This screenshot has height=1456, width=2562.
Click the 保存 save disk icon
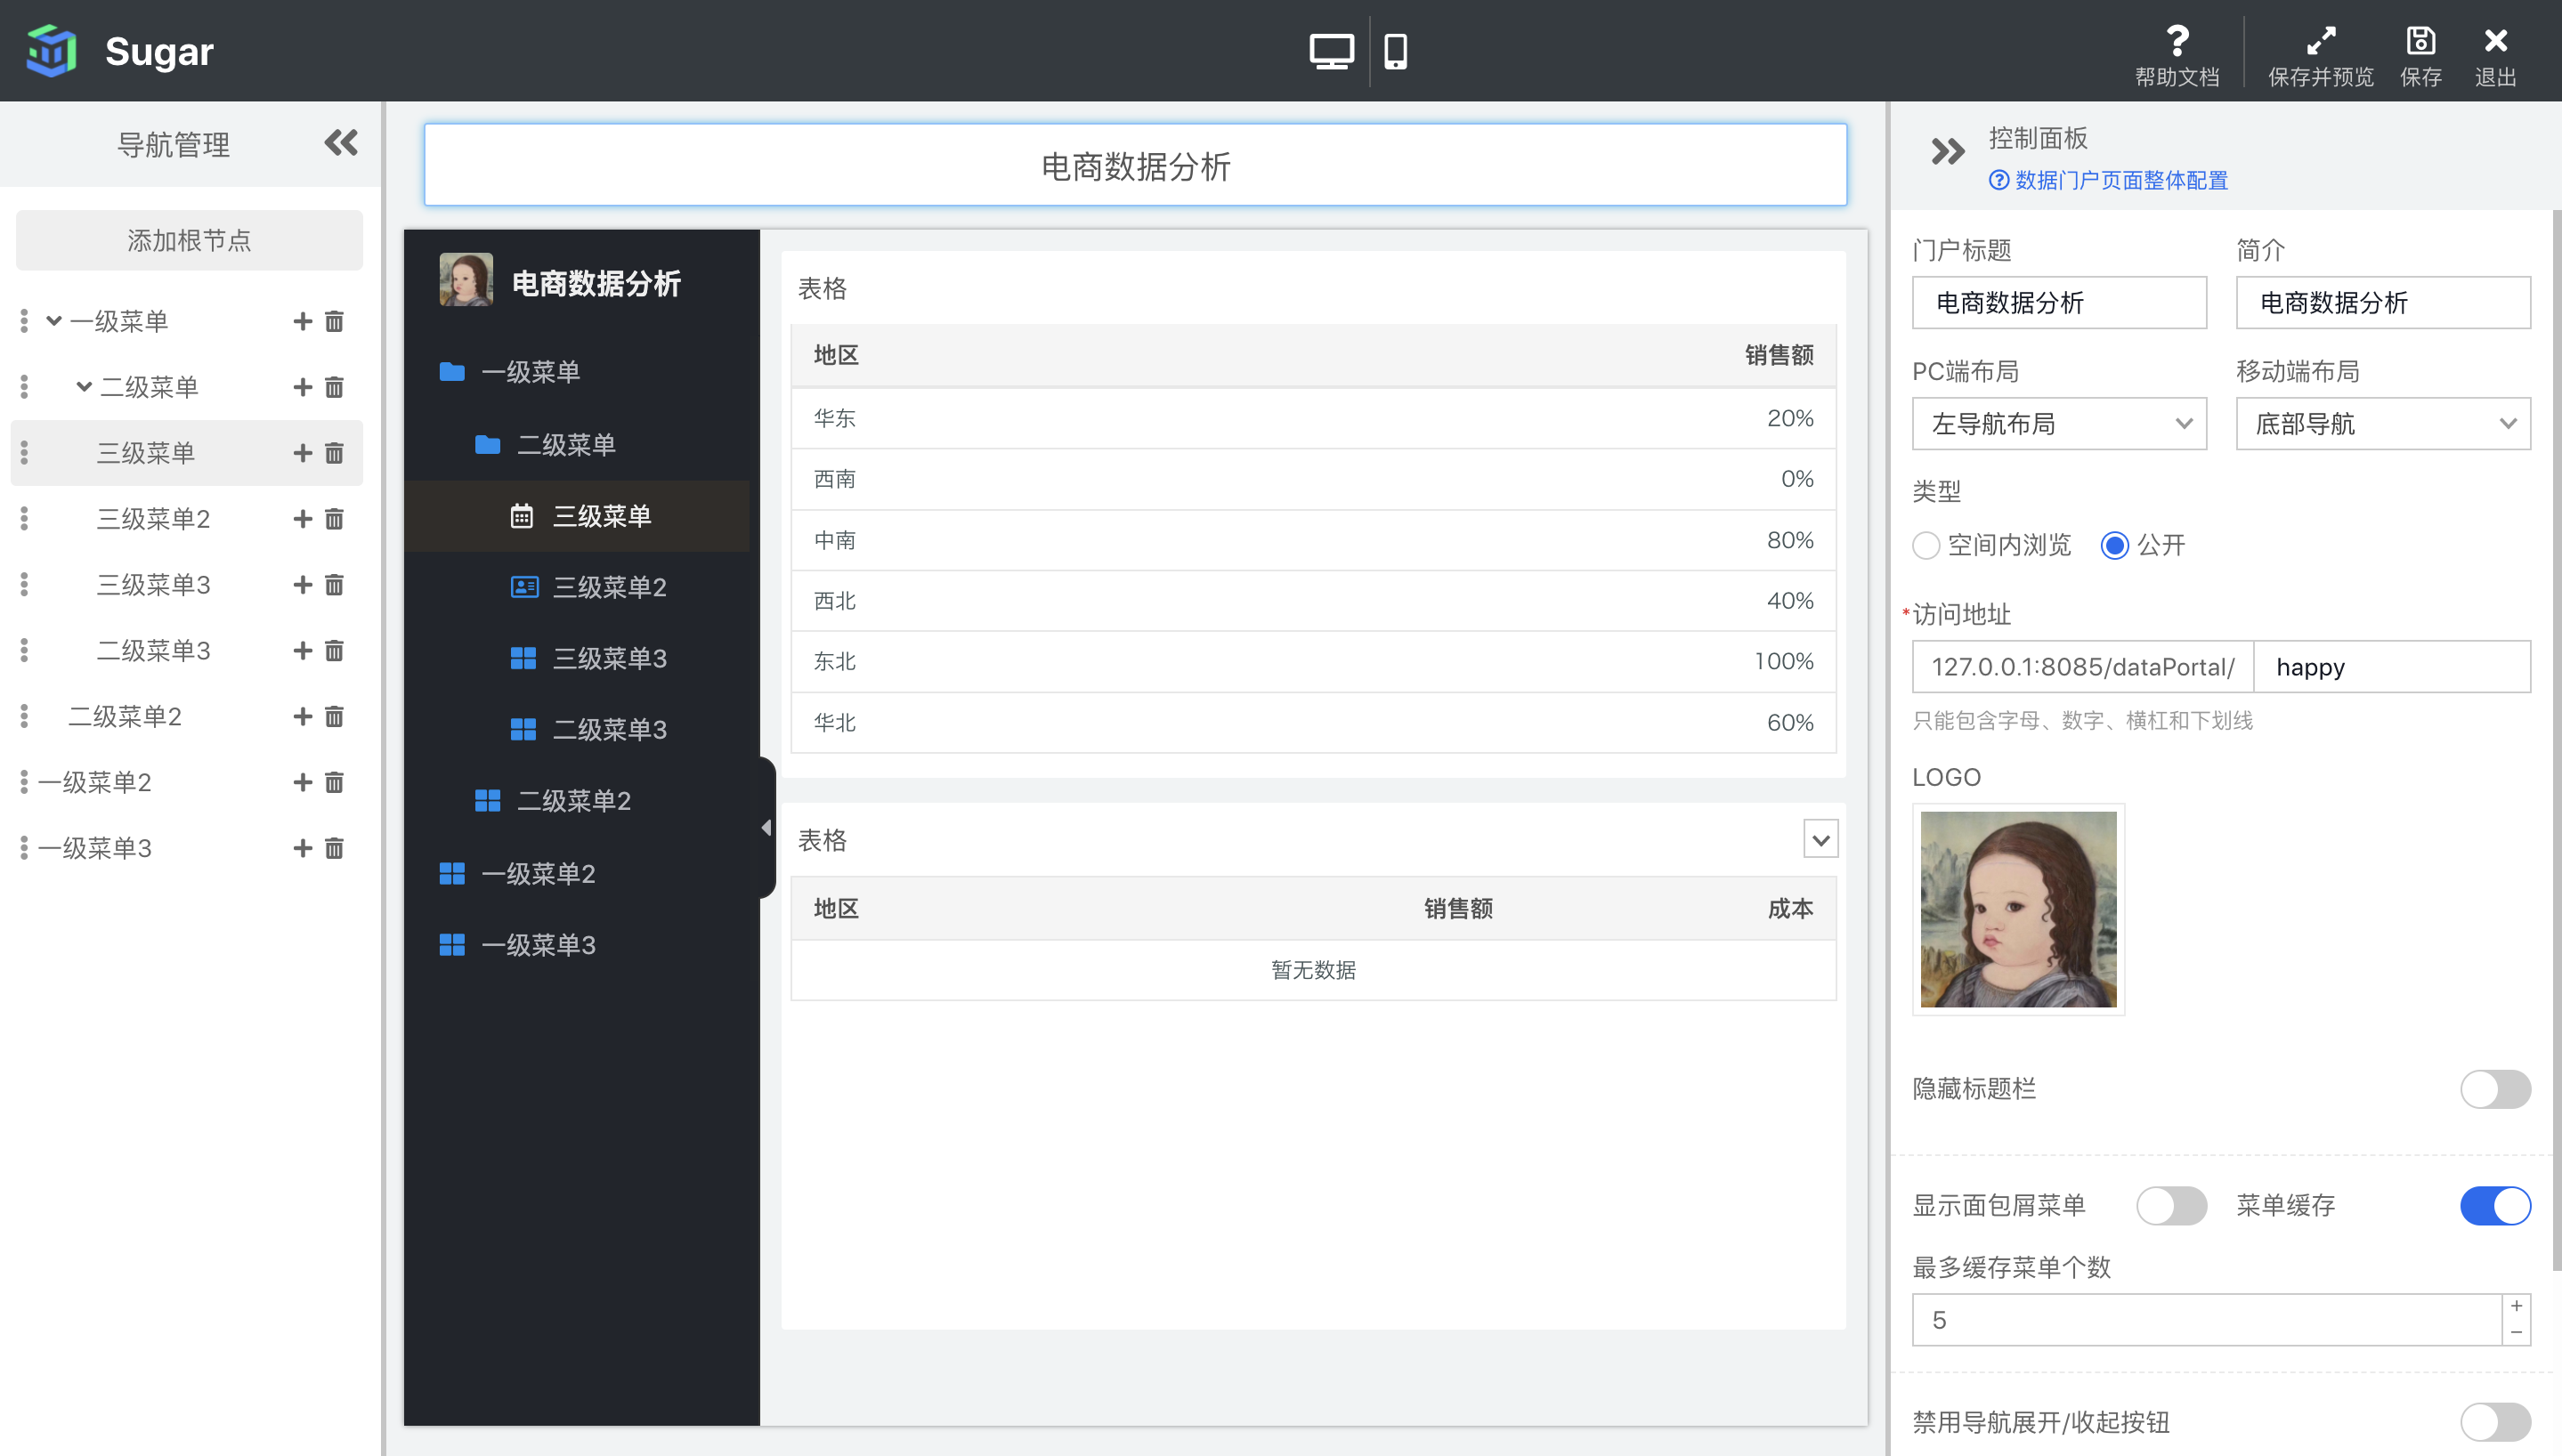point(2420,41)
